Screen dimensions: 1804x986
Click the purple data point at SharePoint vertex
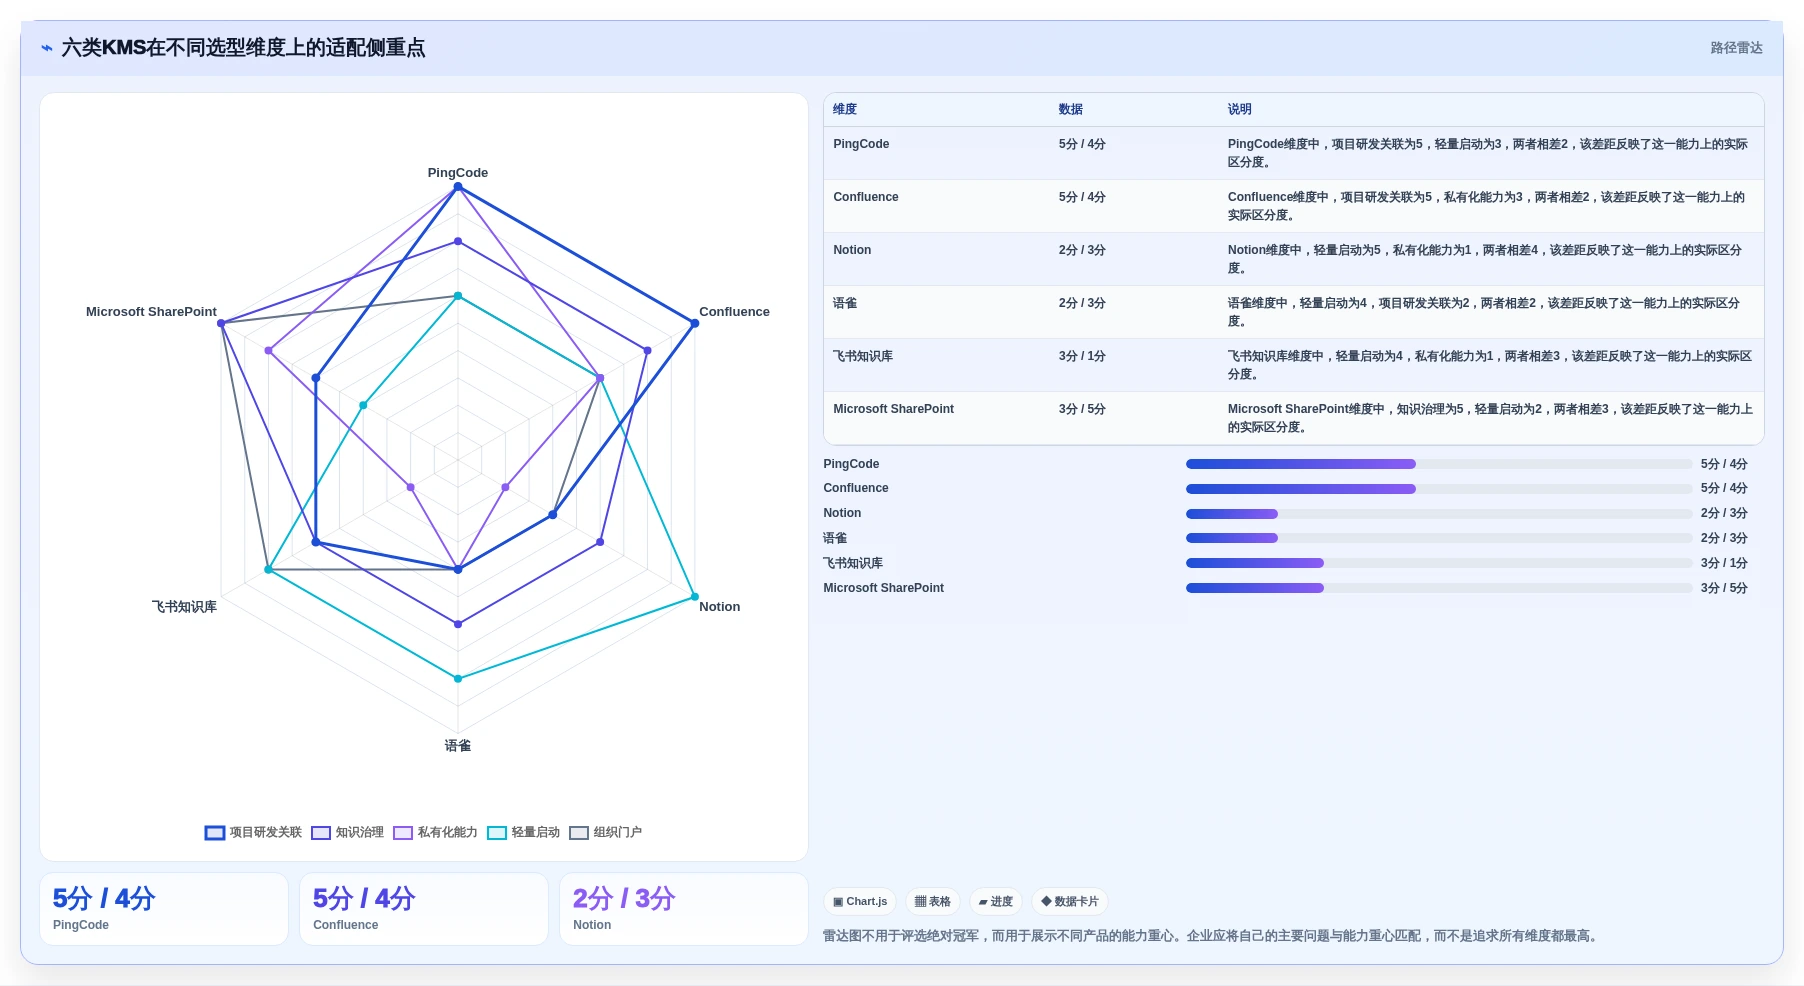pyautogui.click(x=221, y=323)
